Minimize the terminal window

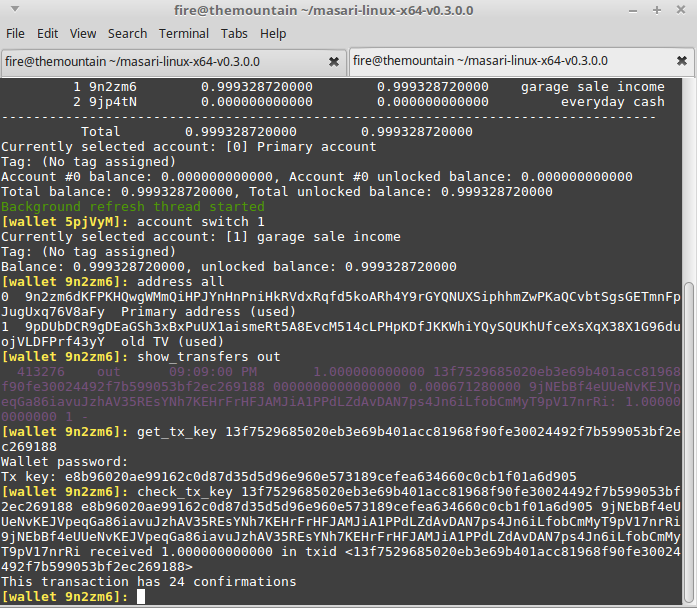point(633,11)
